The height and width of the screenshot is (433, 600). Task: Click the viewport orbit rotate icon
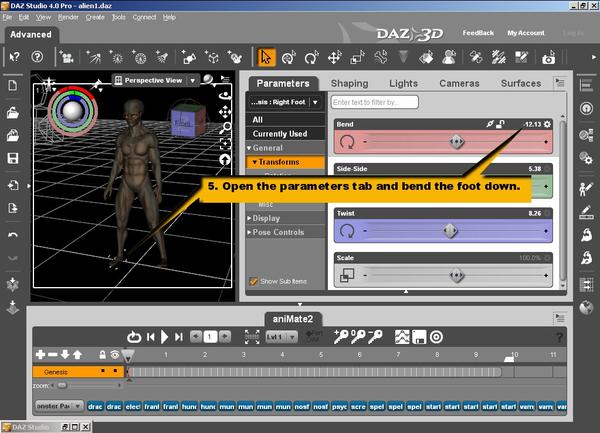pos(225,95)
